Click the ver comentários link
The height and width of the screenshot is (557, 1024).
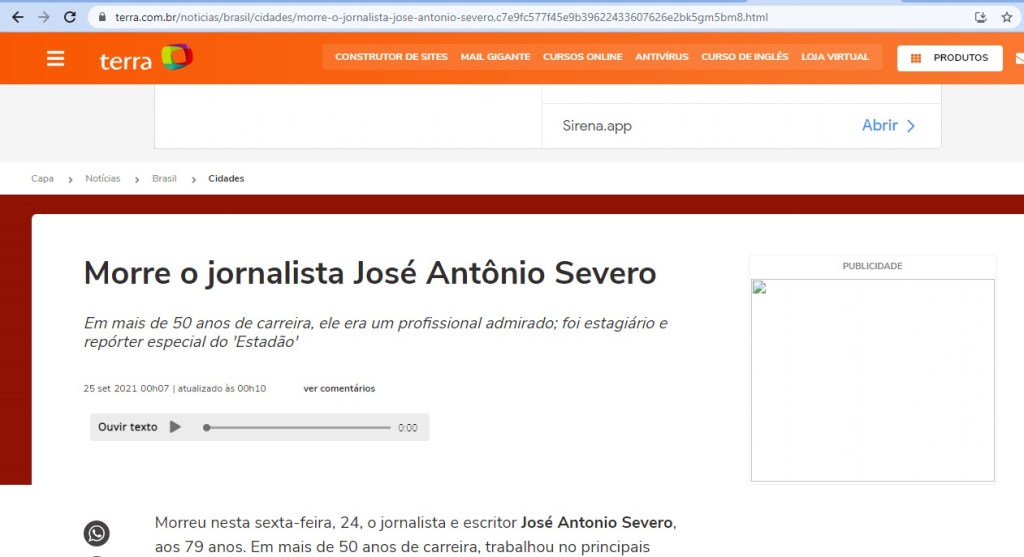pyautogui.click(x=339, y=389)
